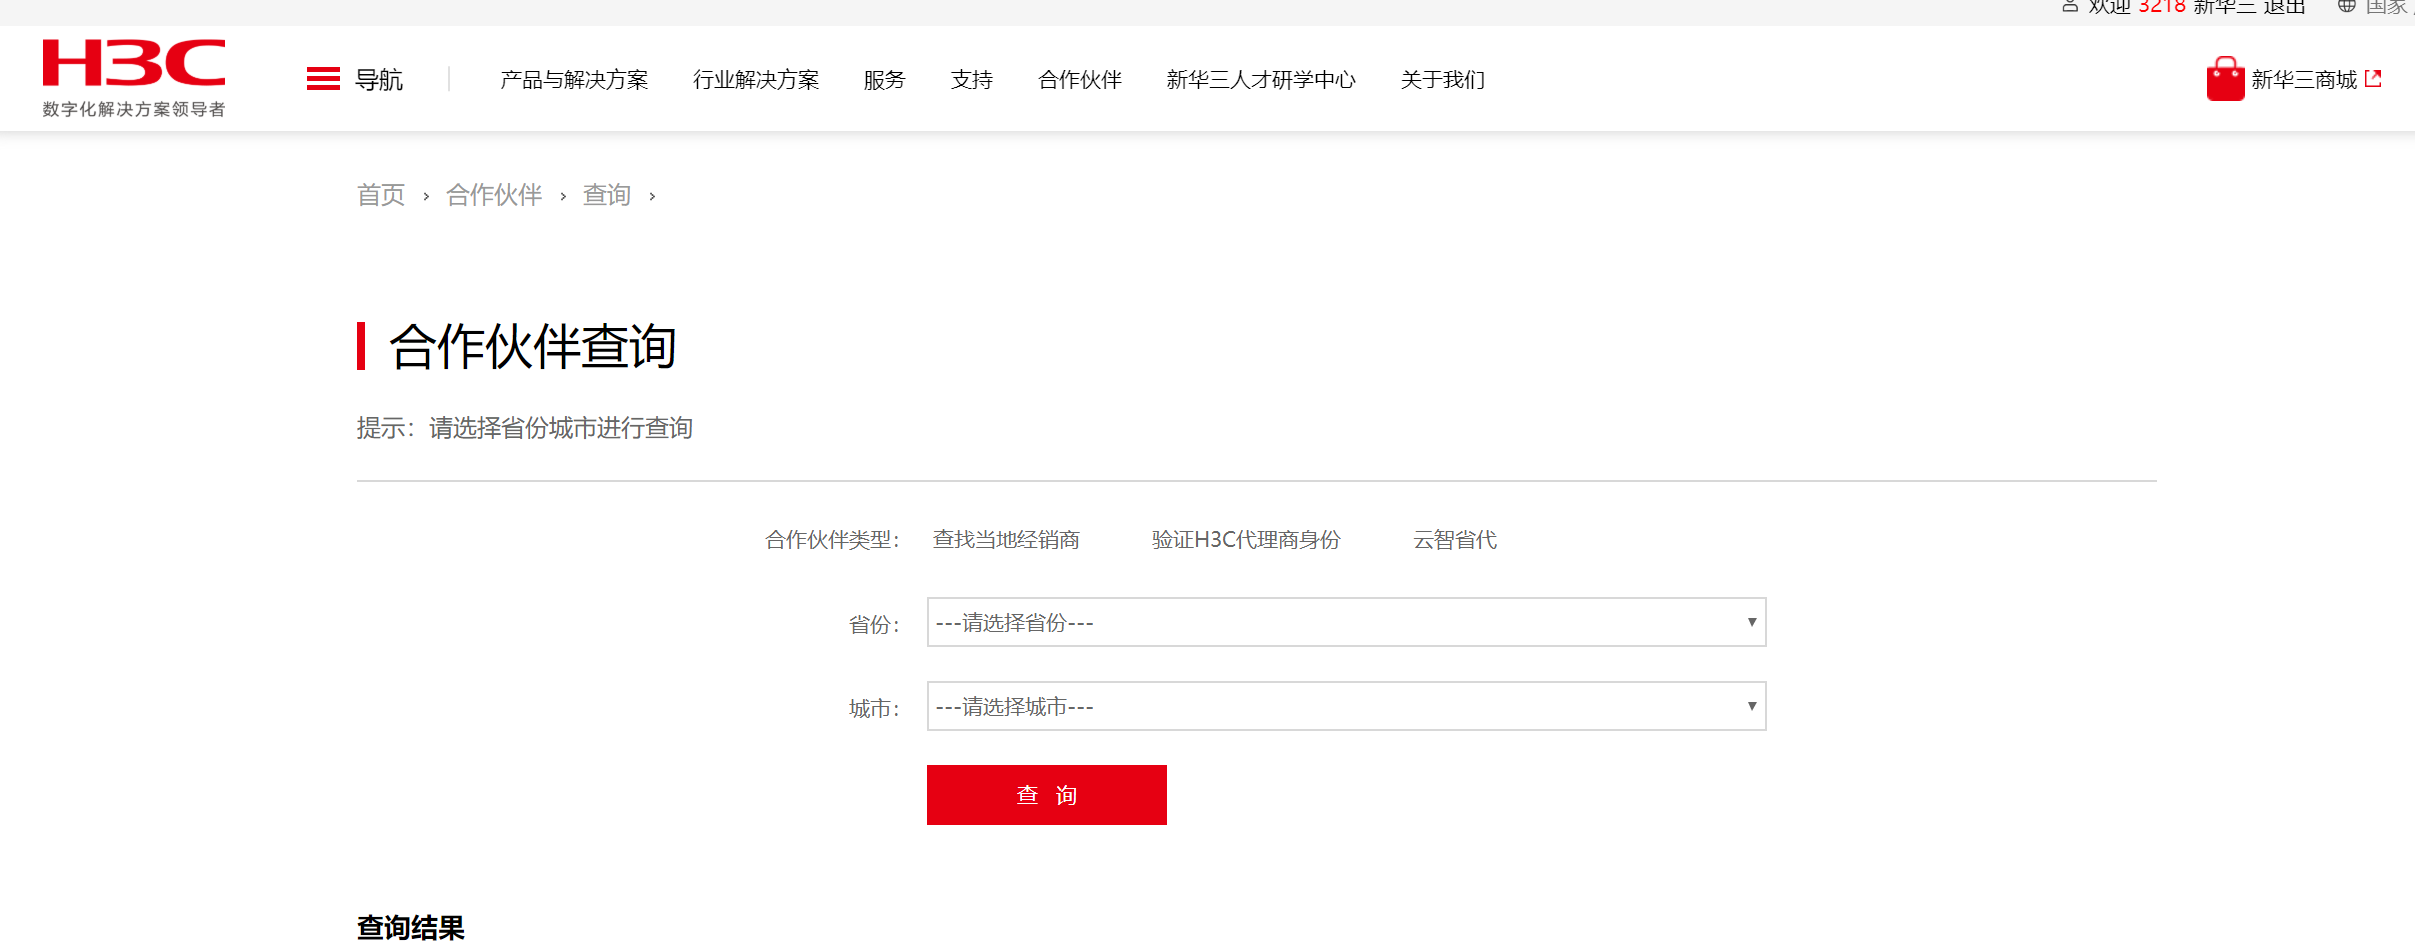Open the 关于我们 menu

pos(1443,80)
